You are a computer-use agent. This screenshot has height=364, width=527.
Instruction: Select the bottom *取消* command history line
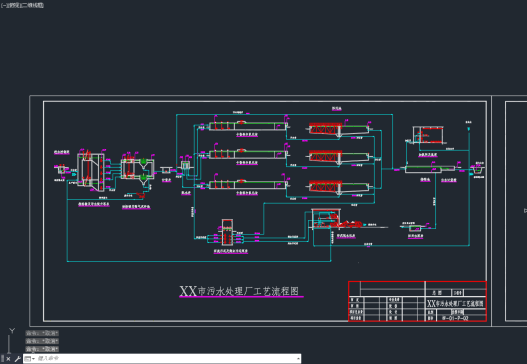pyautogui.click(x=42, y=349)
